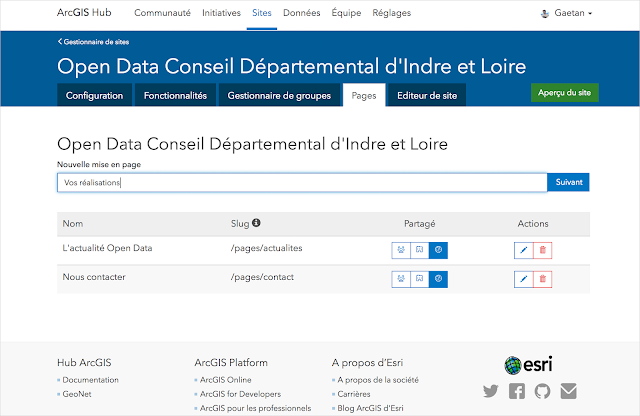Click the pencil icon for Nous contacter
Screen dimensions: 640x416
[524, 279]
